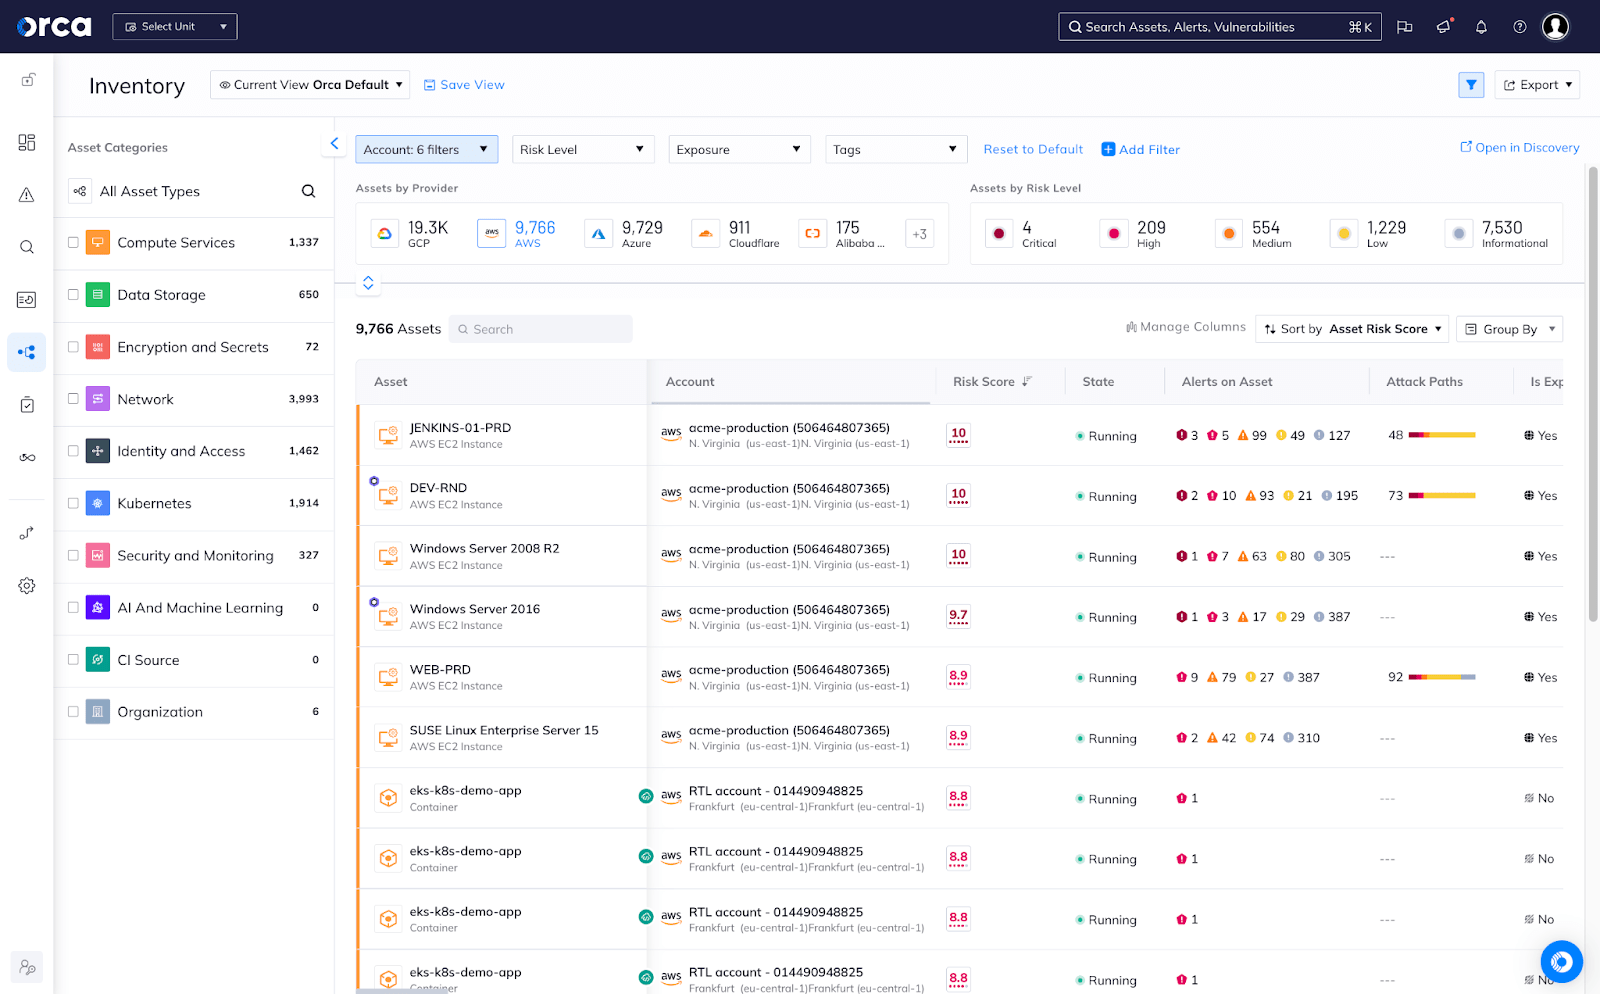Enable the Kubernetes category checkbox
This screenshot has height=994, width=1600.
72,503
